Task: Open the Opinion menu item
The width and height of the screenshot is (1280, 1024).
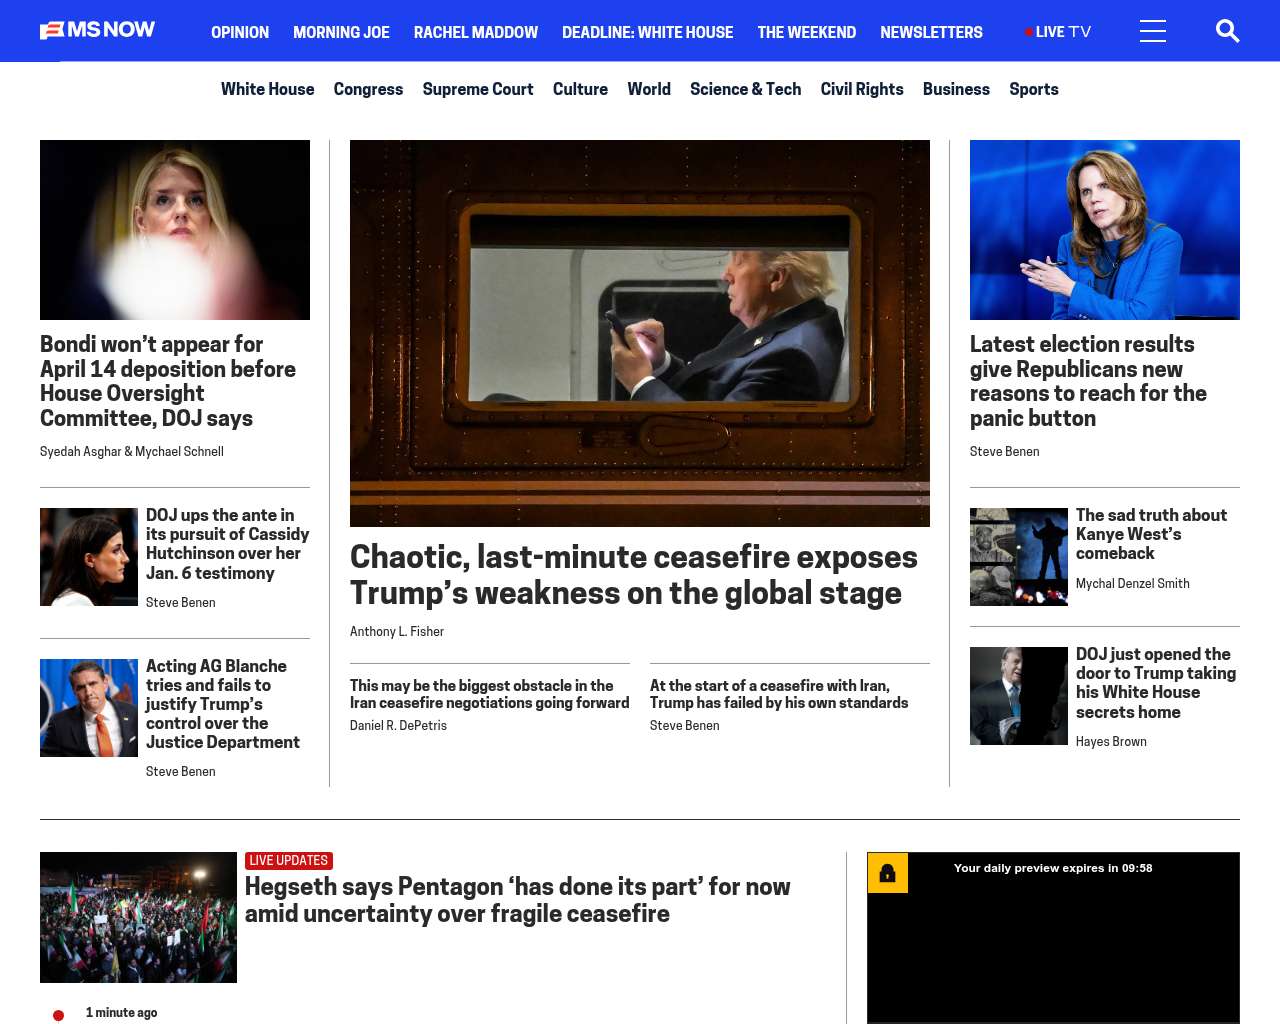Action: pyautogui.click(x=240, y=32)
